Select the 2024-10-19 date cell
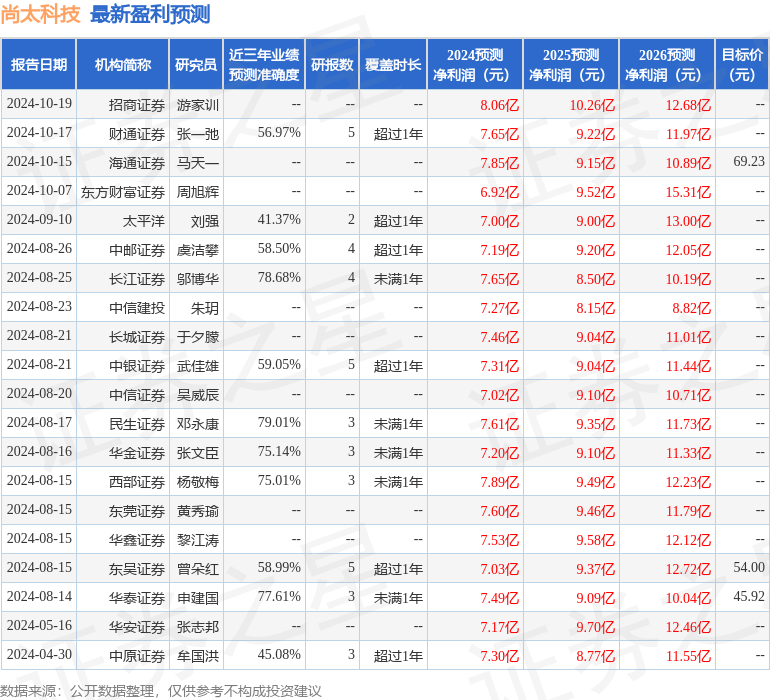 [x=39, y=104]
